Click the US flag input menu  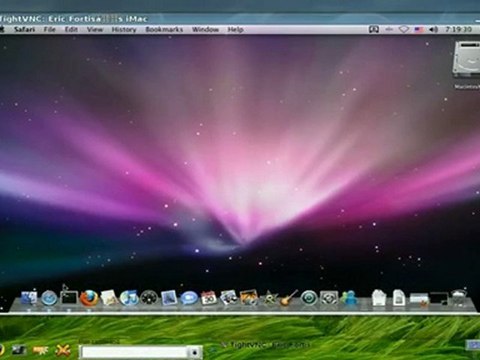419,29
